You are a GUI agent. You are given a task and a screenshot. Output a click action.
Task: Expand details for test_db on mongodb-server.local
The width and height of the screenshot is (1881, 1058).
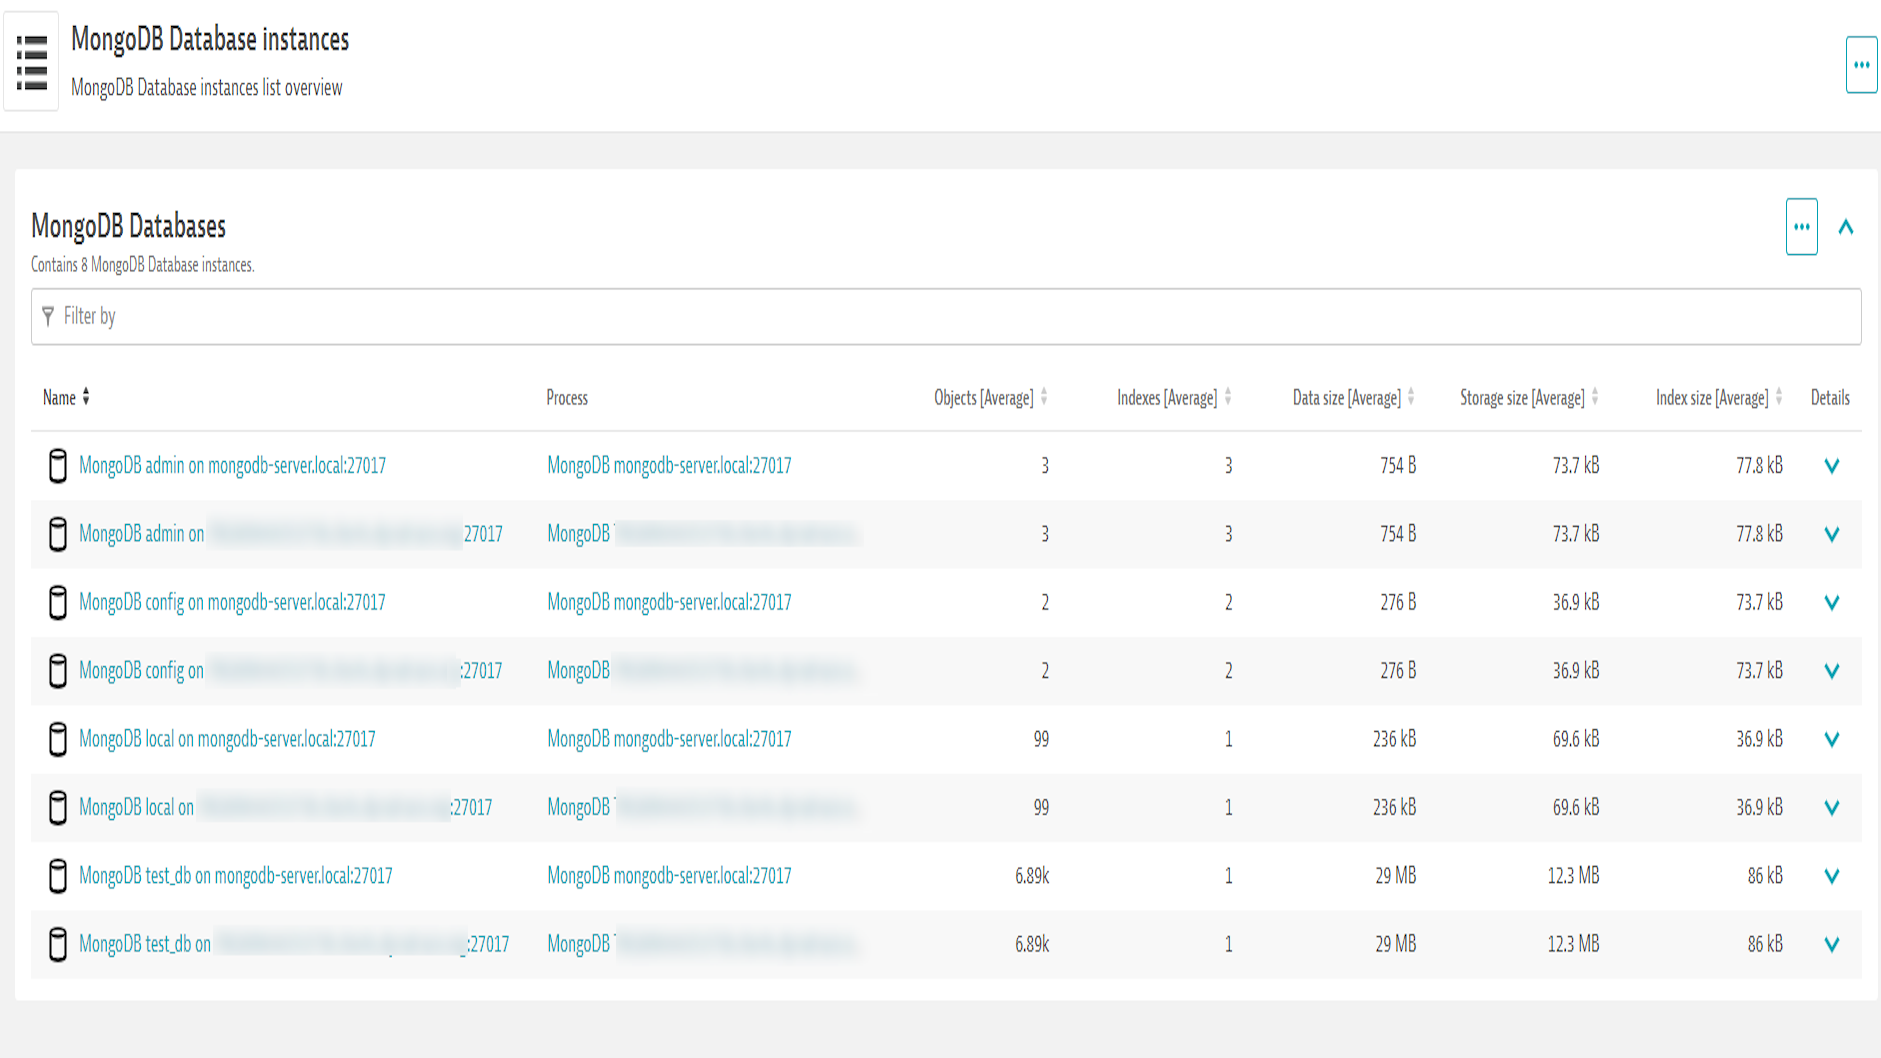pos(1831,876)
